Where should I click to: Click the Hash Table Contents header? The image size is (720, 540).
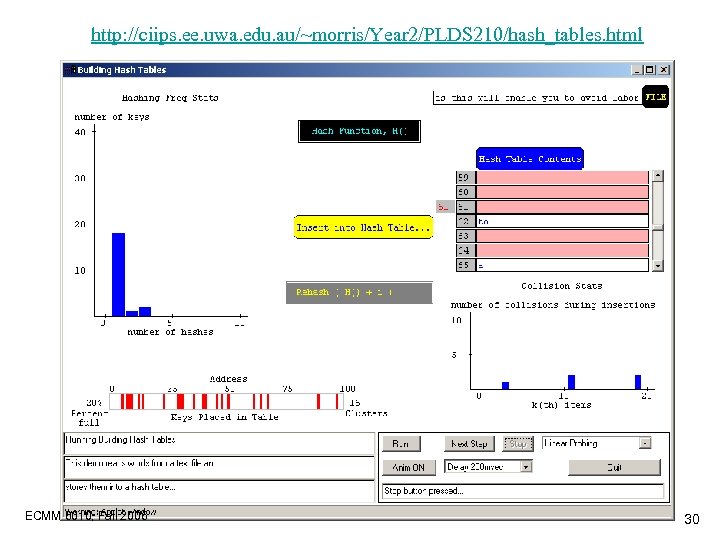(530, 159)
